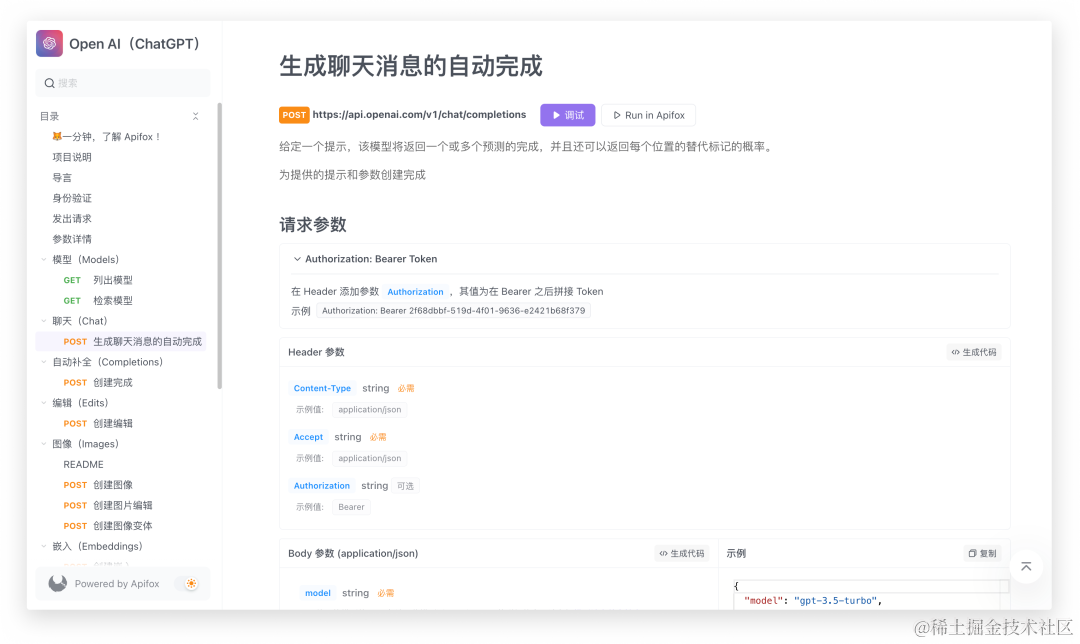Screen dimensions: 1080x644
Task: Open POST 创建图片编辑 endpoint
Action: click(x=122, y=506)
